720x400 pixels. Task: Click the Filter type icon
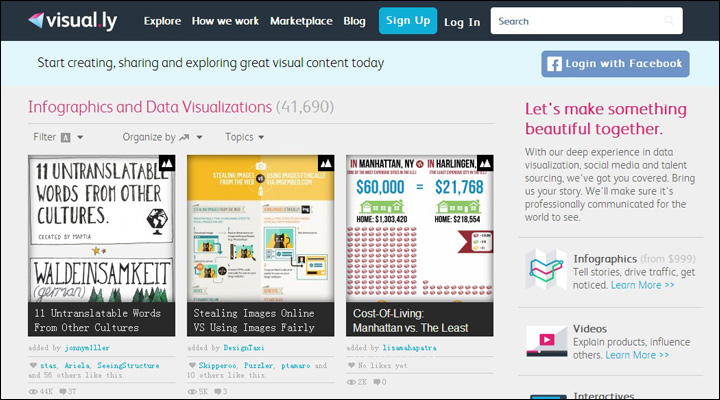click(x=66, y=137)
